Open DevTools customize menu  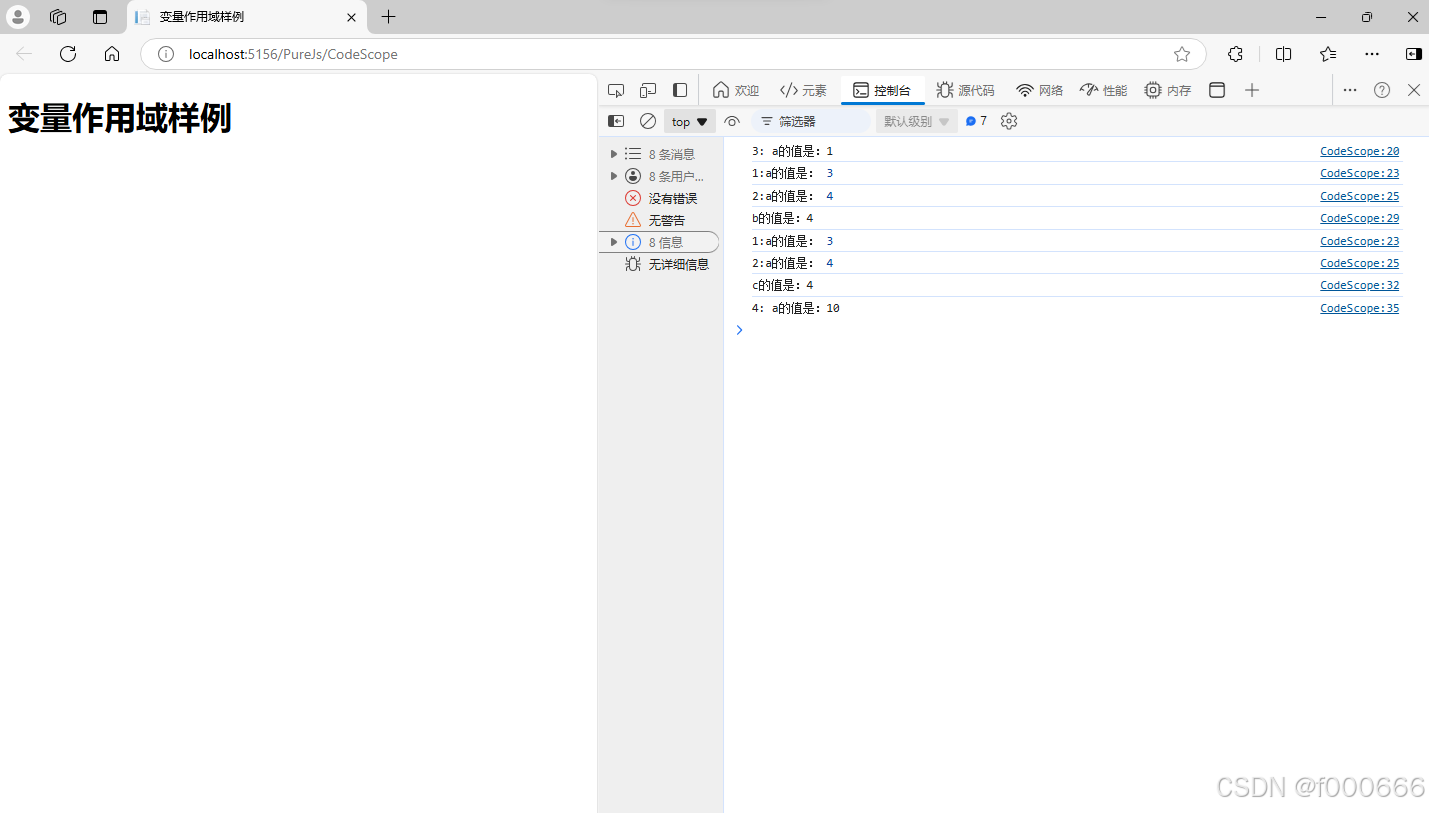click(1350, 90)
